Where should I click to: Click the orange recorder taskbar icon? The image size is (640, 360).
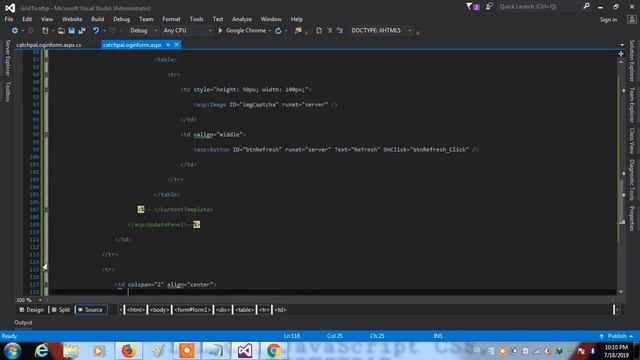click(187, 351)
